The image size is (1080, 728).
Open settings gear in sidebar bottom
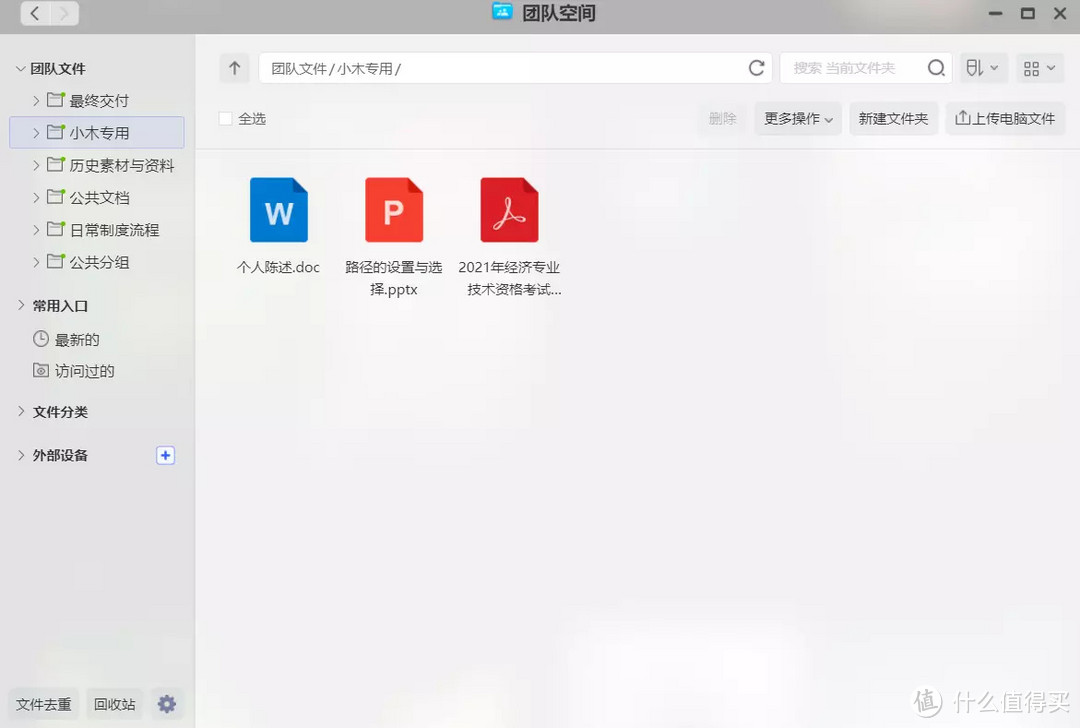point(167,704)
